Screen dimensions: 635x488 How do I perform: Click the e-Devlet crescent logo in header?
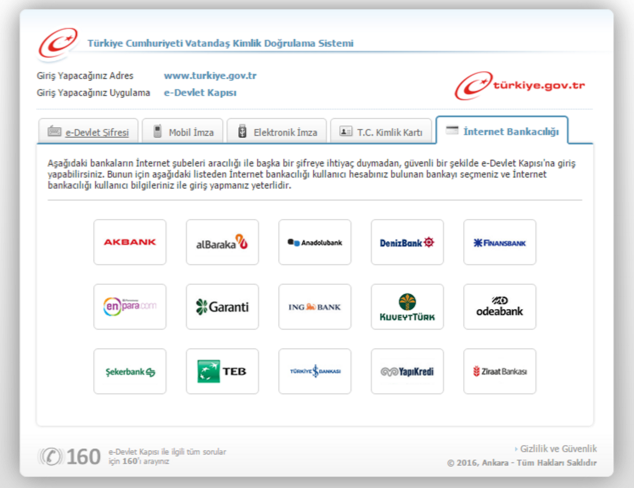(x=58, y=43)
